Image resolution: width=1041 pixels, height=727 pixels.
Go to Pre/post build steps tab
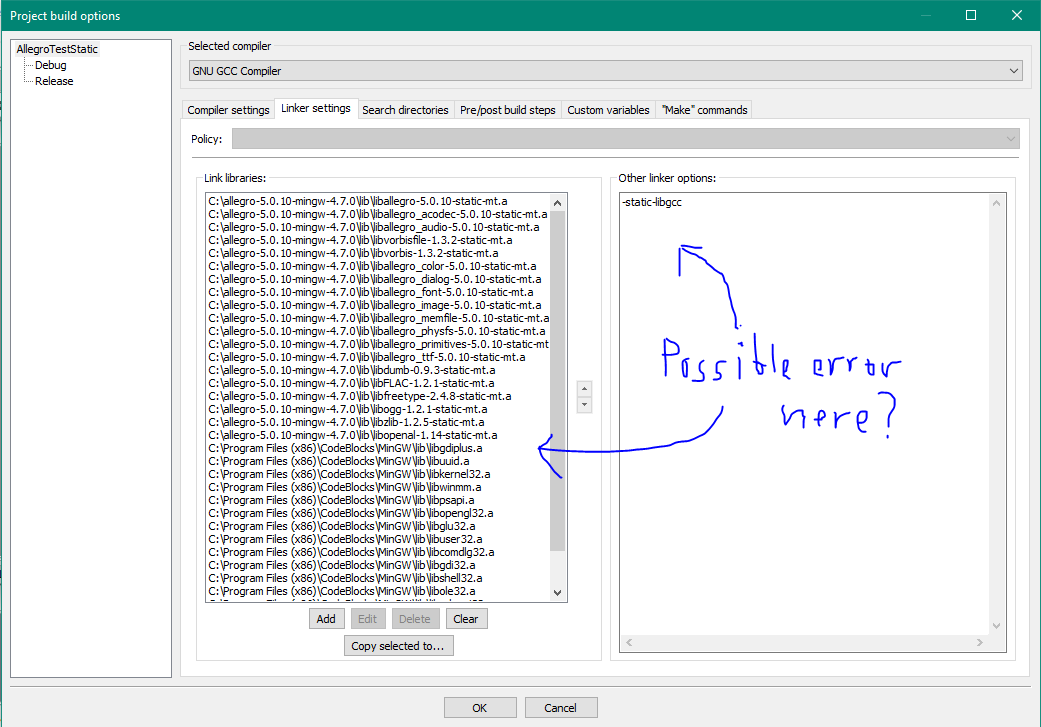coord(507,110)
